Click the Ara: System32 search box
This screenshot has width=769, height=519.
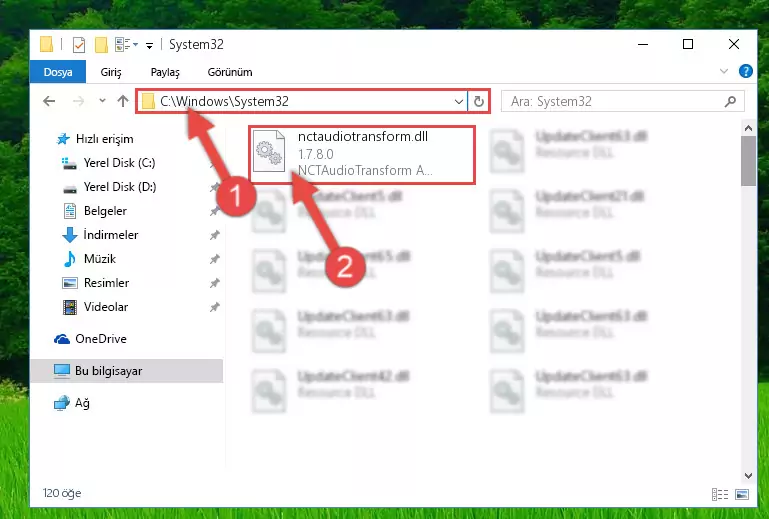point(623,102)
